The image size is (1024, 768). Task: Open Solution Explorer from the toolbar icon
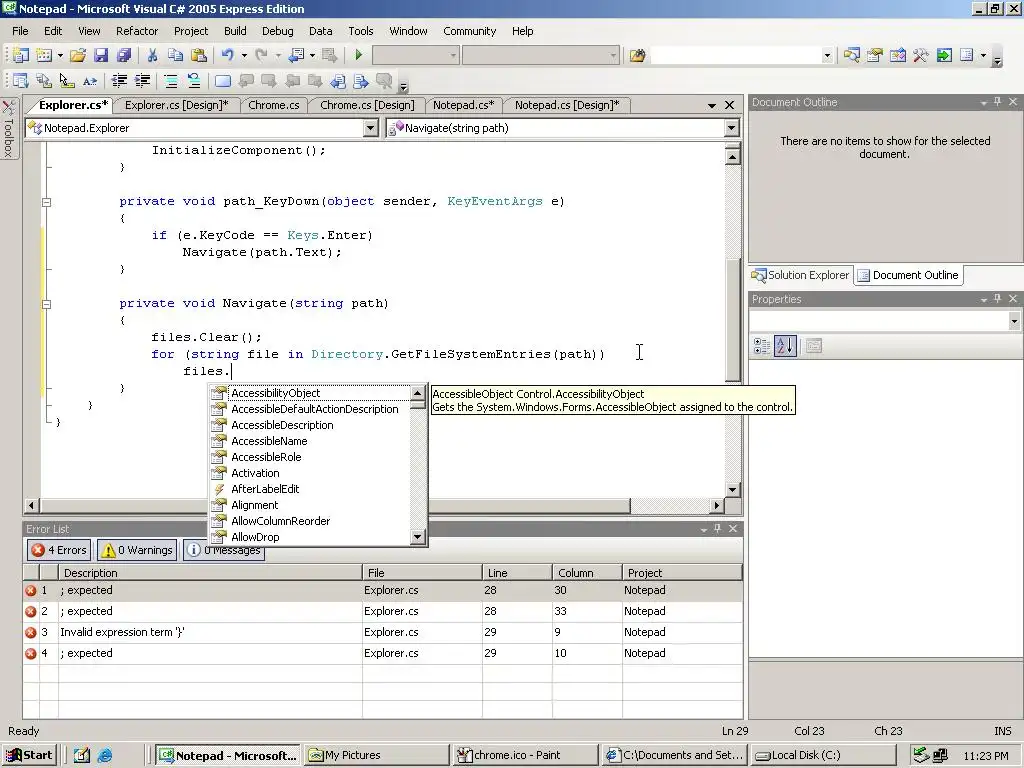(x=852, y=56)
